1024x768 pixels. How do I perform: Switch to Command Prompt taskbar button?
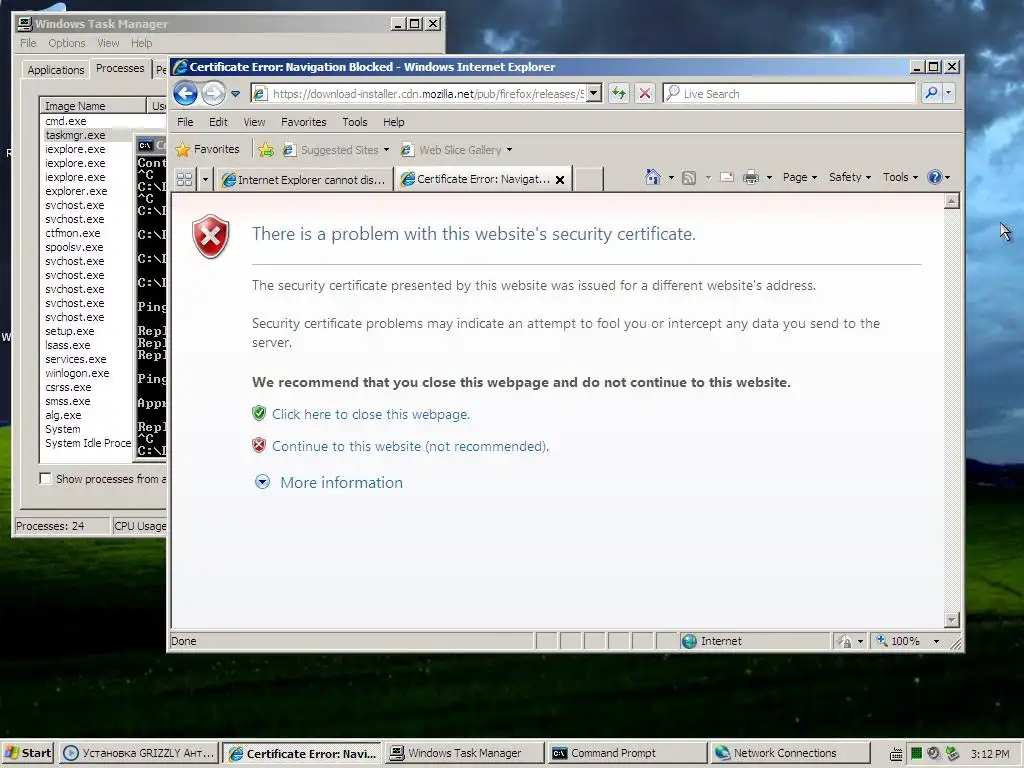(x=627, y=753)
